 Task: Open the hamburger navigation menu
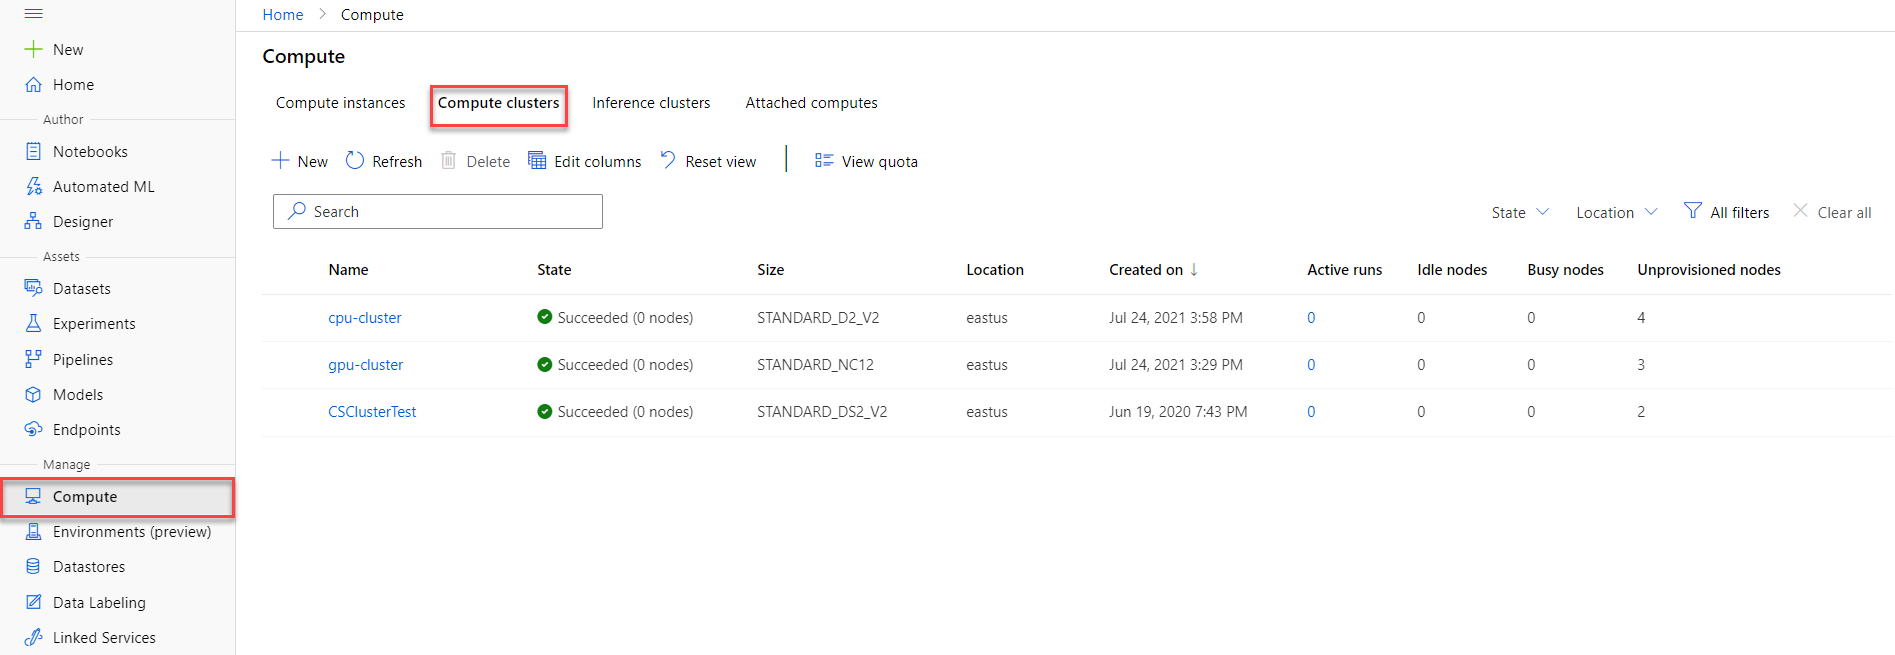click(33, 14)
